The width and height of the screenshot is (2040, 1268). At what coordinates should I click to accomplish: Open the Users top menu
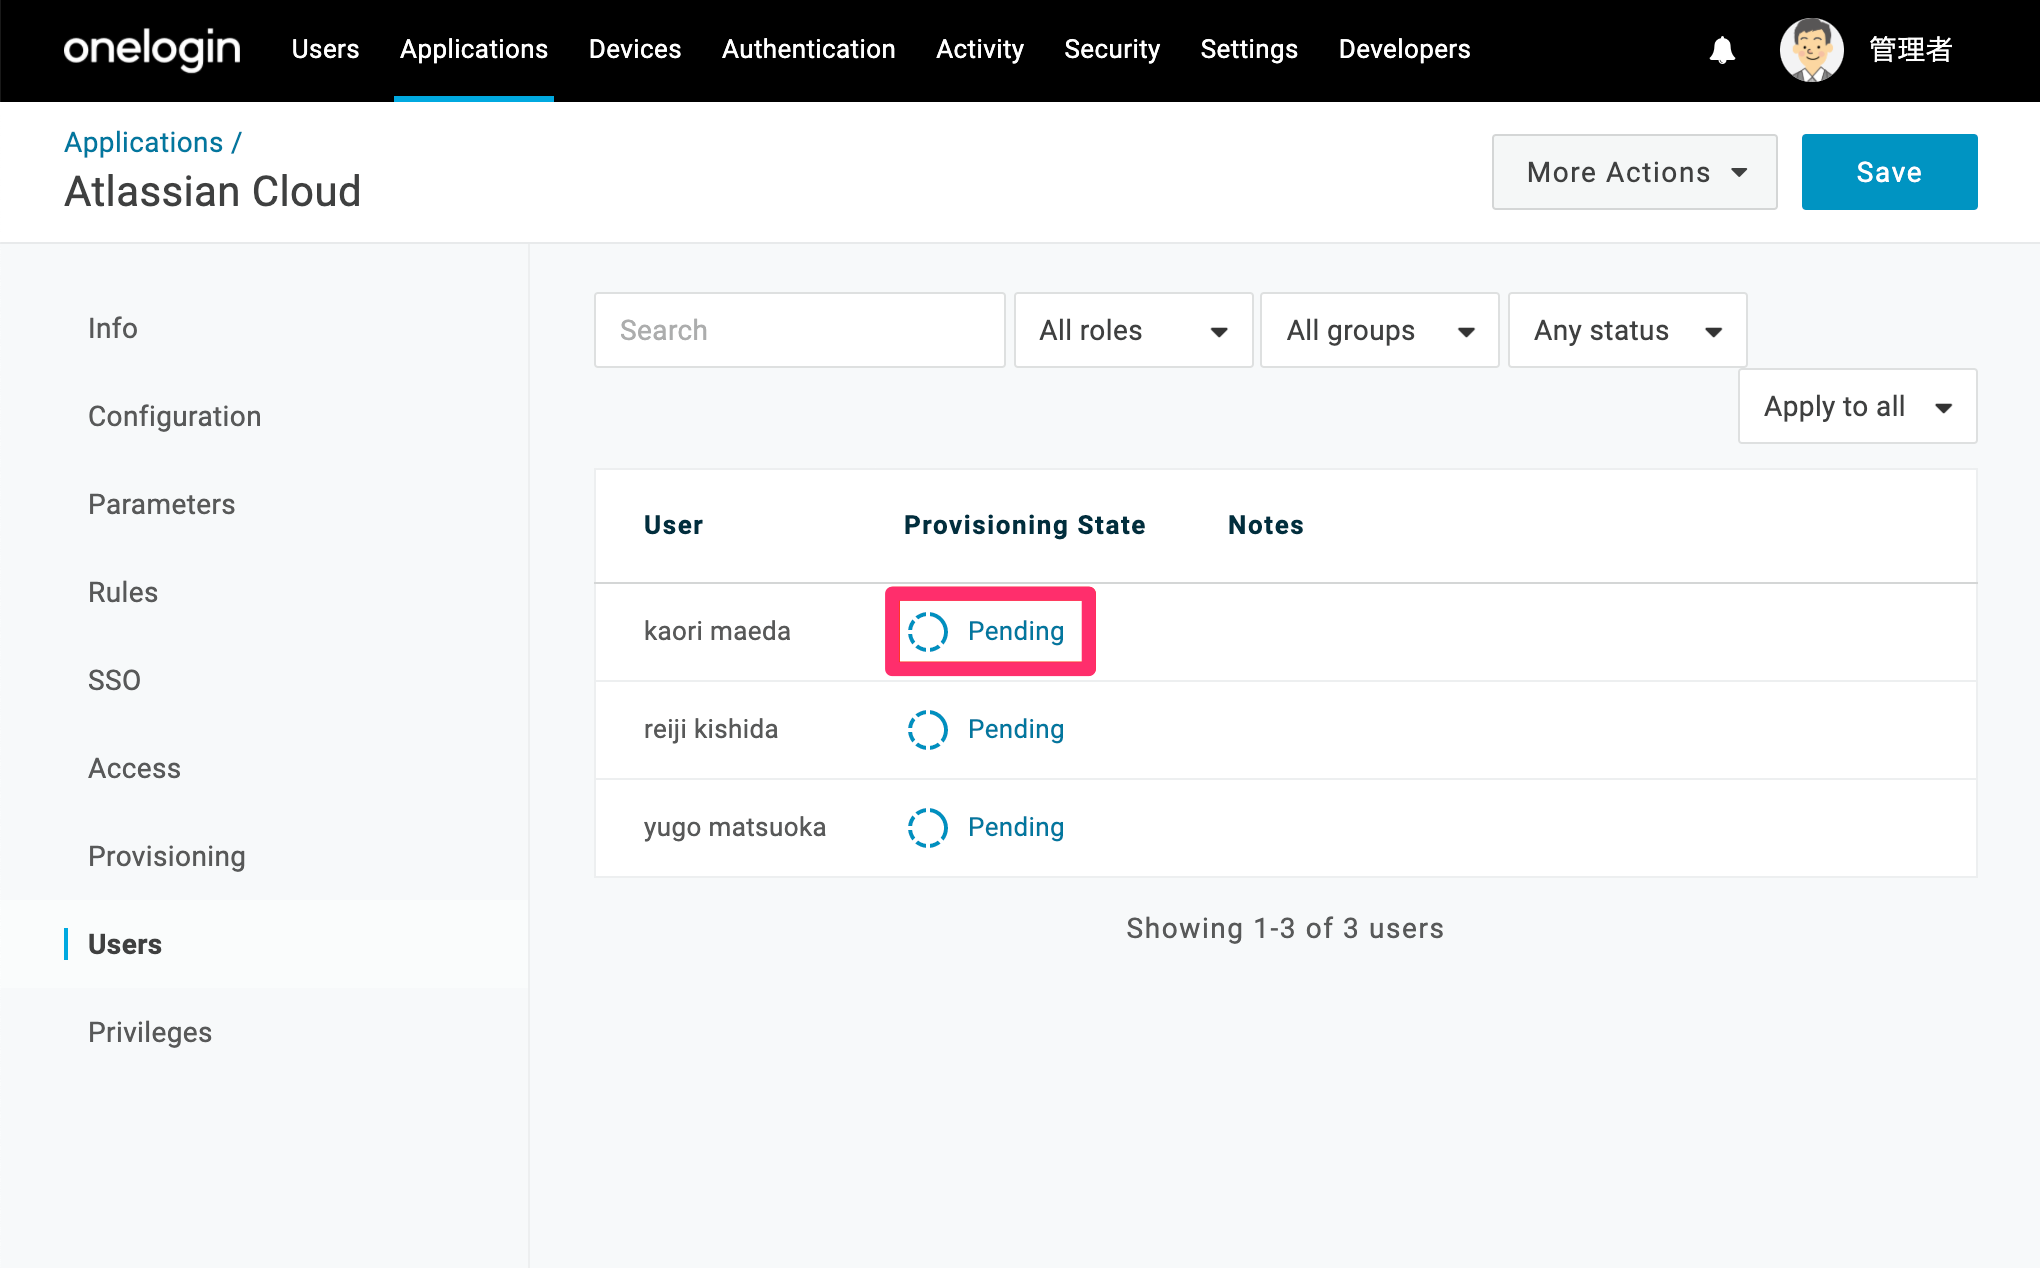pyautogui.click(x=325, y=49)
